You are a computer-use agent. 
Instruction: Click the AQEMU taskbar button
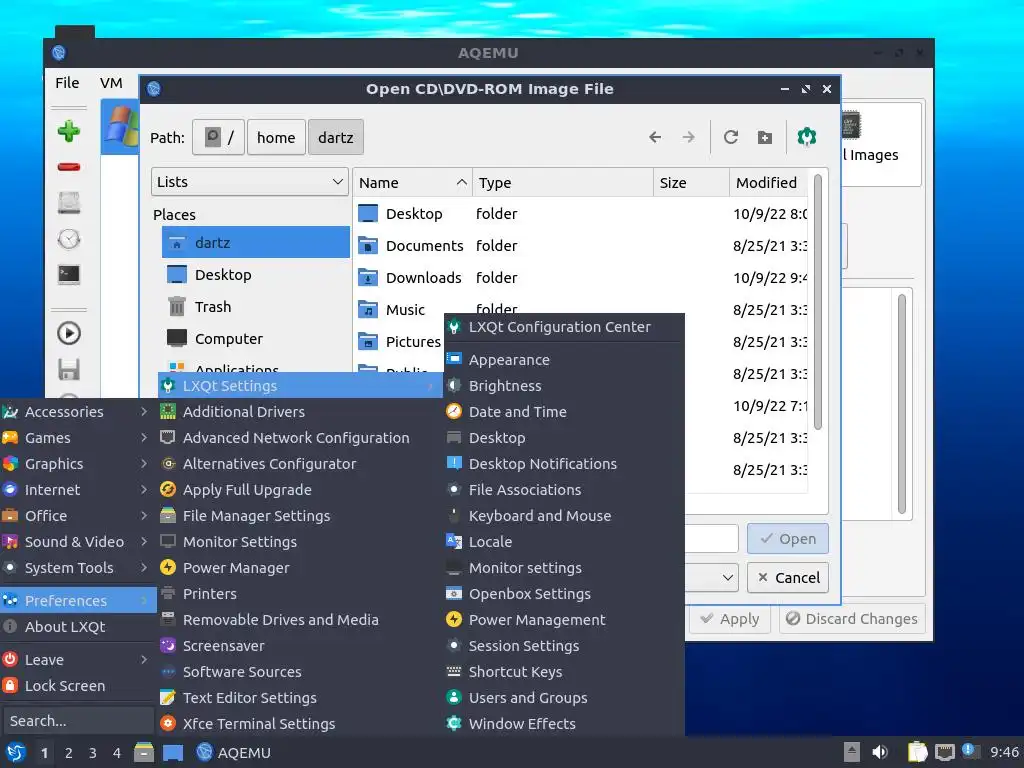pyautogui.click(x=234, y=752)
